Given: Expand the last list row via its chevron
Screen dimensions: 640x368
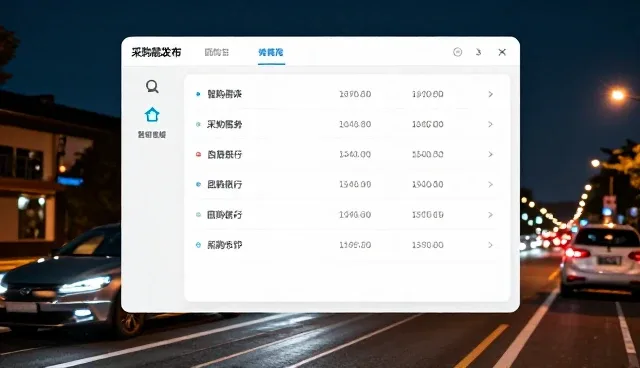Looking at the screenshot, I should point(491,245).
